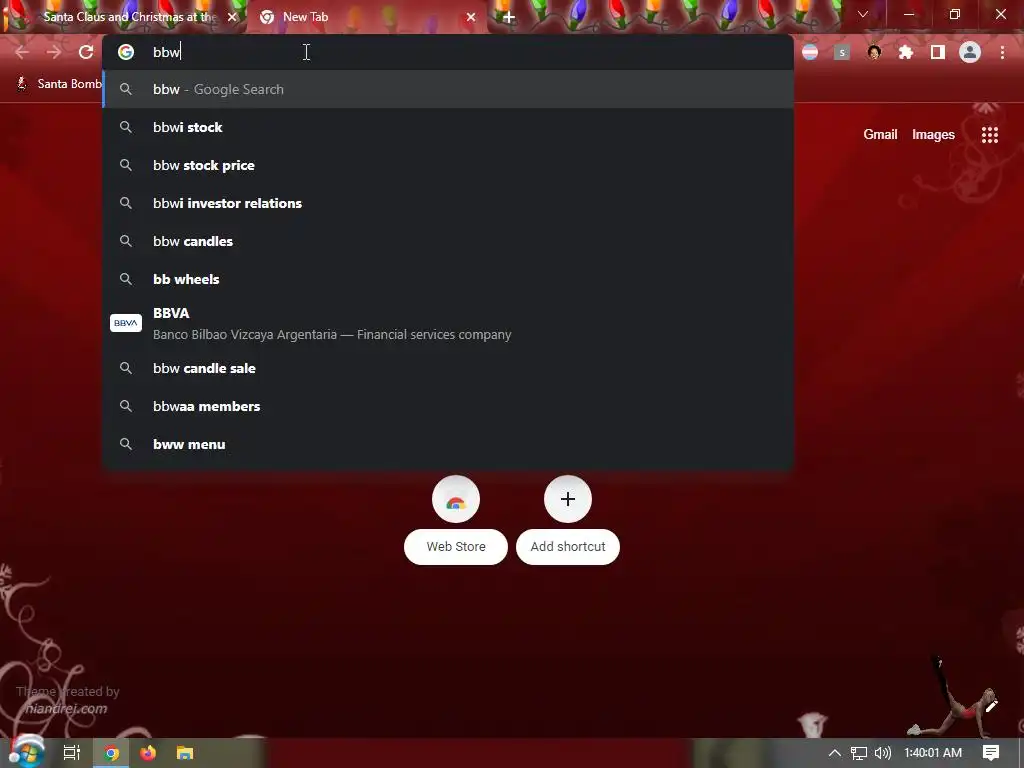Pick the 'bww menu' suggestion
The height and width of the screenshot is (768, 1024).
tap(448, 444)
